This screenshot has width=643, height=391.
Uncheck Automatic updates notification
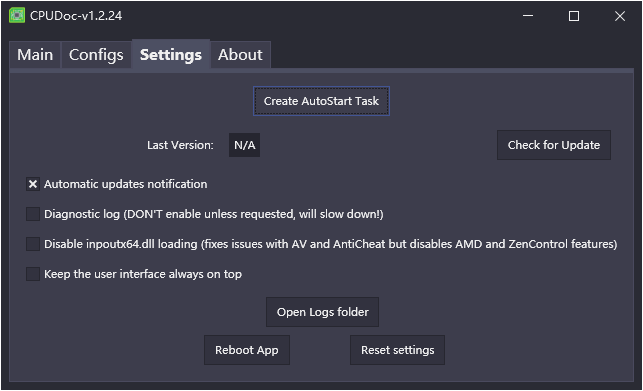tap(33, 184)
